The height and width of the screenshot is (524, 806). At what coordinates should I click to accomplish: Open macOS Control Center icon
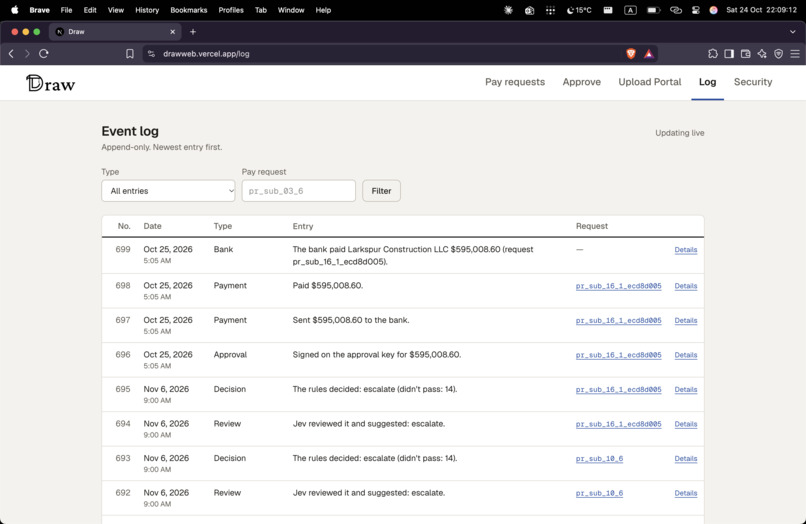(x=695, y=10)
